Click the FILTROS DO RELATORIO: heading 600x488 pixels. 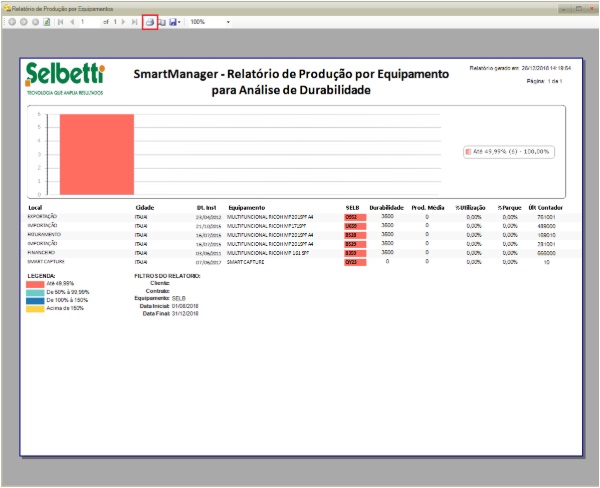coord(167,276)
